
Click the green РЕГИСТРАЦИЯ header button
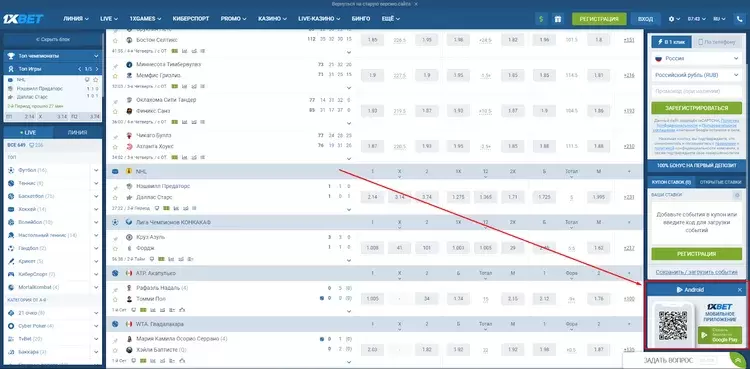(599, 19)
